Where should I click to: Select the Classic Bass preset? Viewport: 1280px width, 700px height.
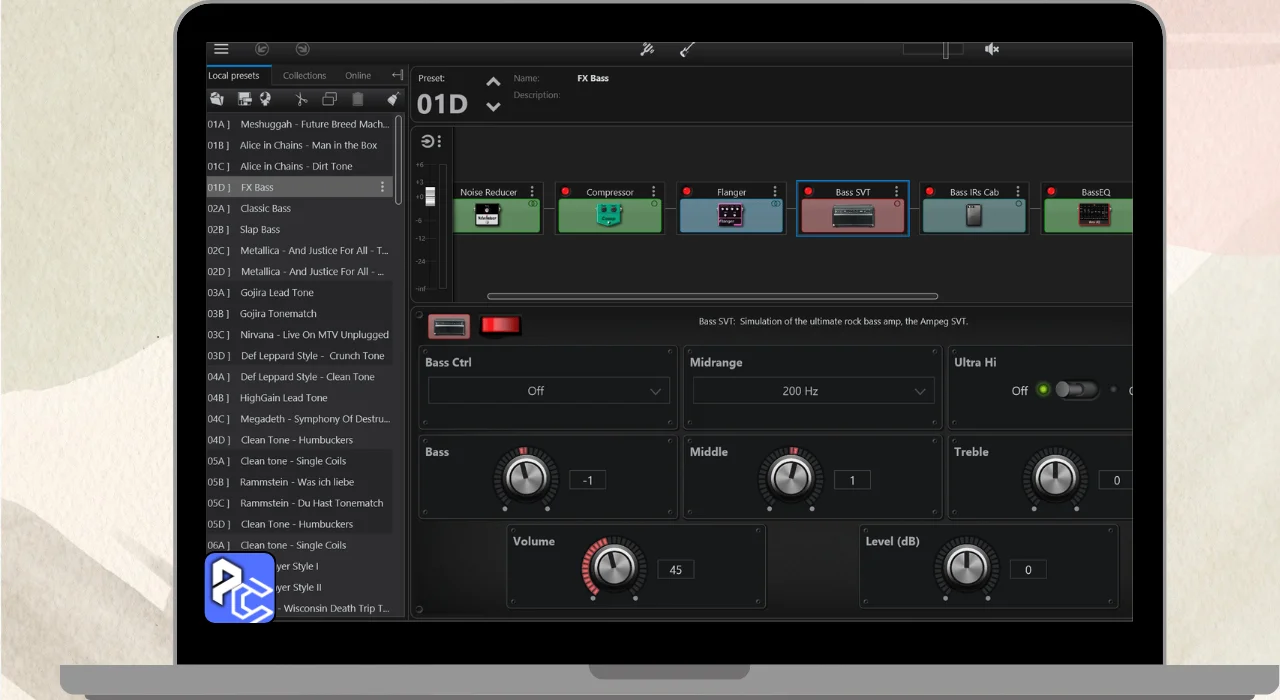[x=265, y=209]
